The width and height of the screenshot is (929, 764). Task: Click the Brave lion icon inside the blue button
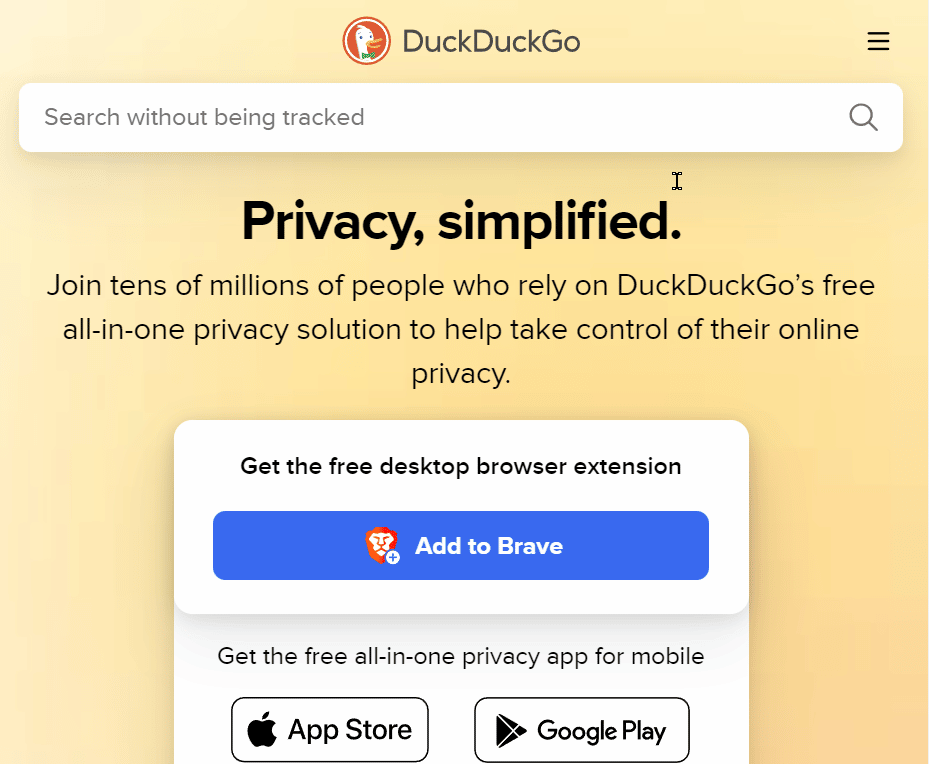(x=382, y=545)
